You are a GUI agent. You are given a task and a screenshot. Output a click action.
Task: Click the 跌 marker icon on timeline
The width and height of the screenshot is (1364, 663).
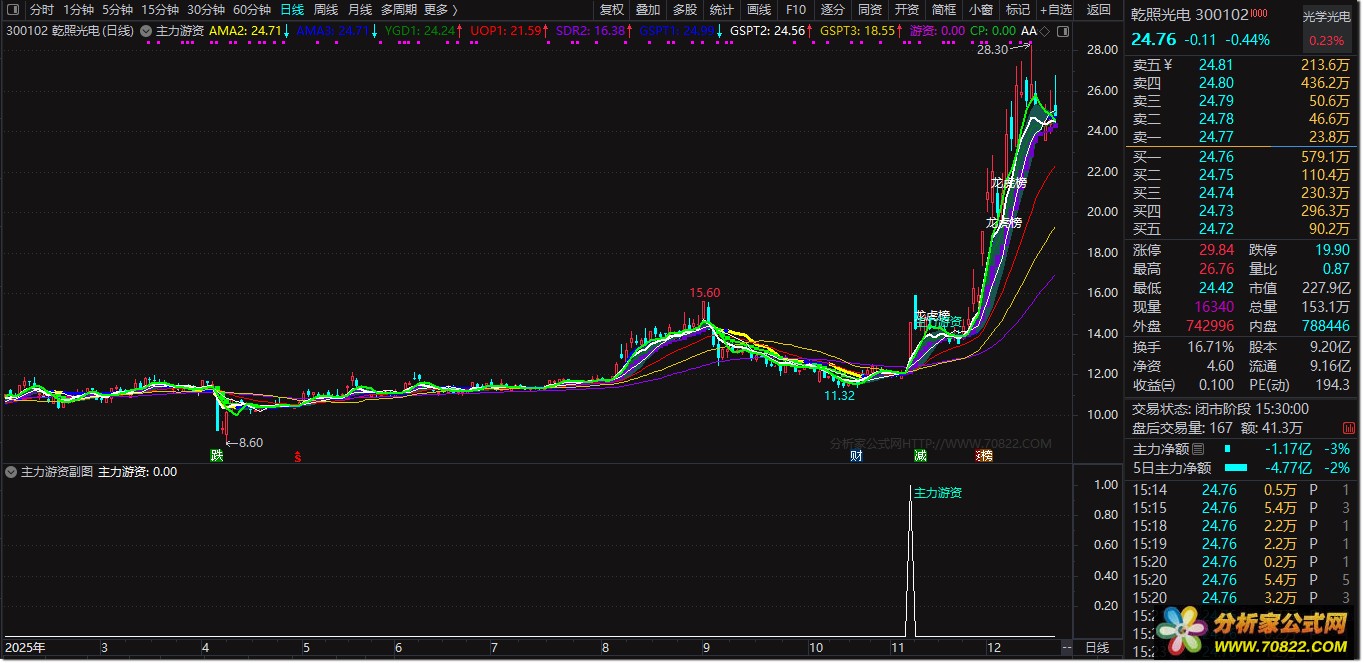pyautogui.click(x=217, y=456)
